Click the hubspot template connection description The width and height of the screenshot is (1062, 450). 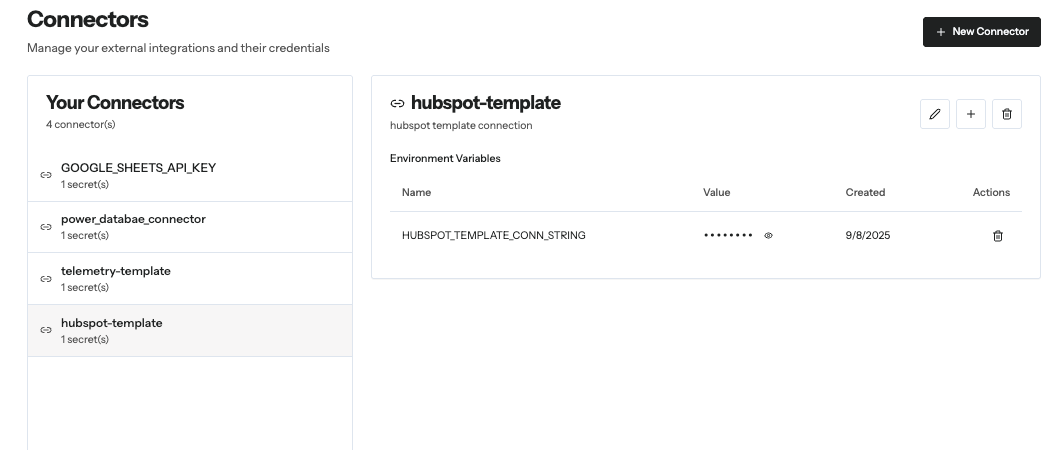coord(461,125)
